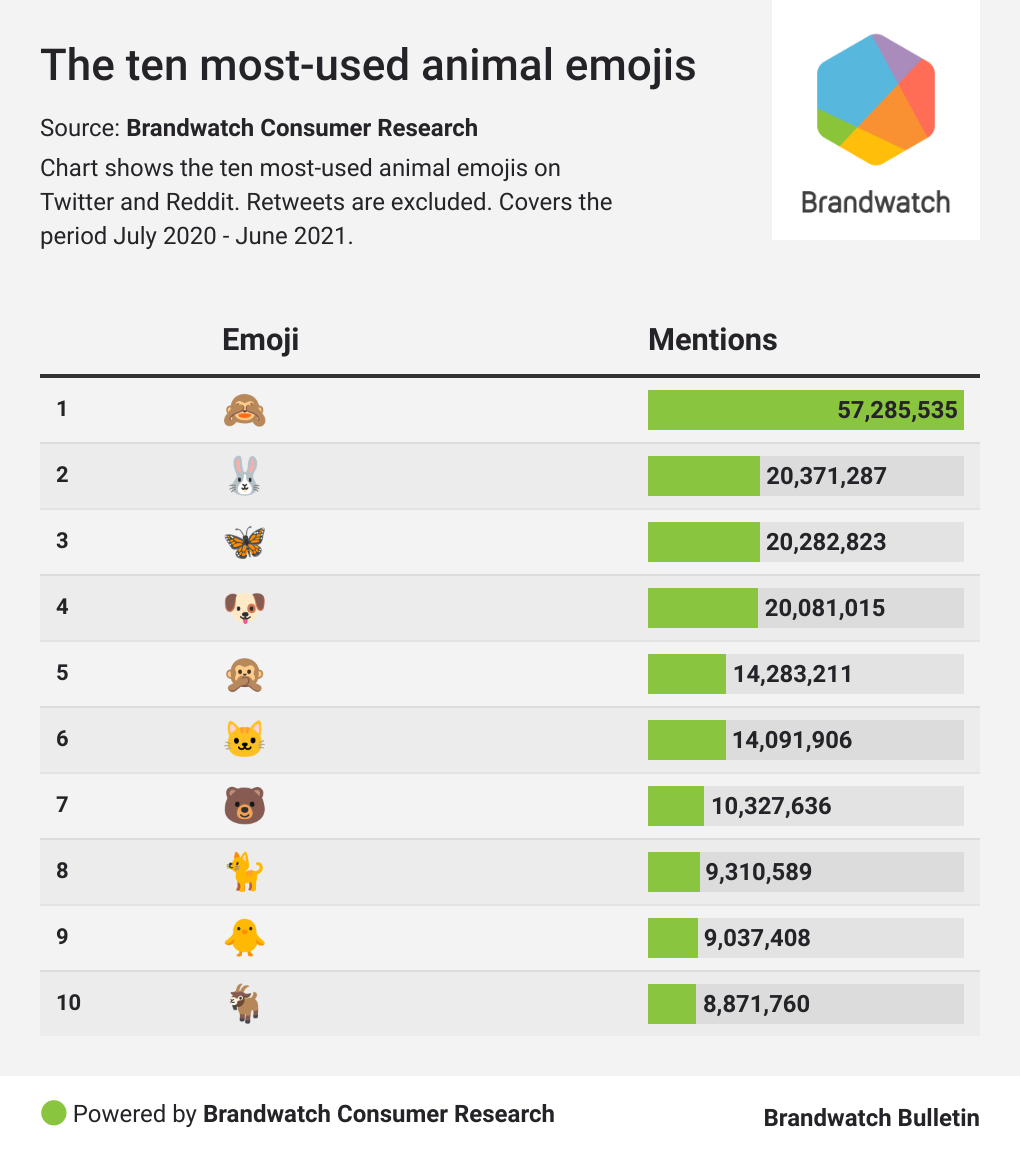Click the baby chick emoji
Image resolution: width=1020 pixels, height=1158 pixels.
click(245, 938)
